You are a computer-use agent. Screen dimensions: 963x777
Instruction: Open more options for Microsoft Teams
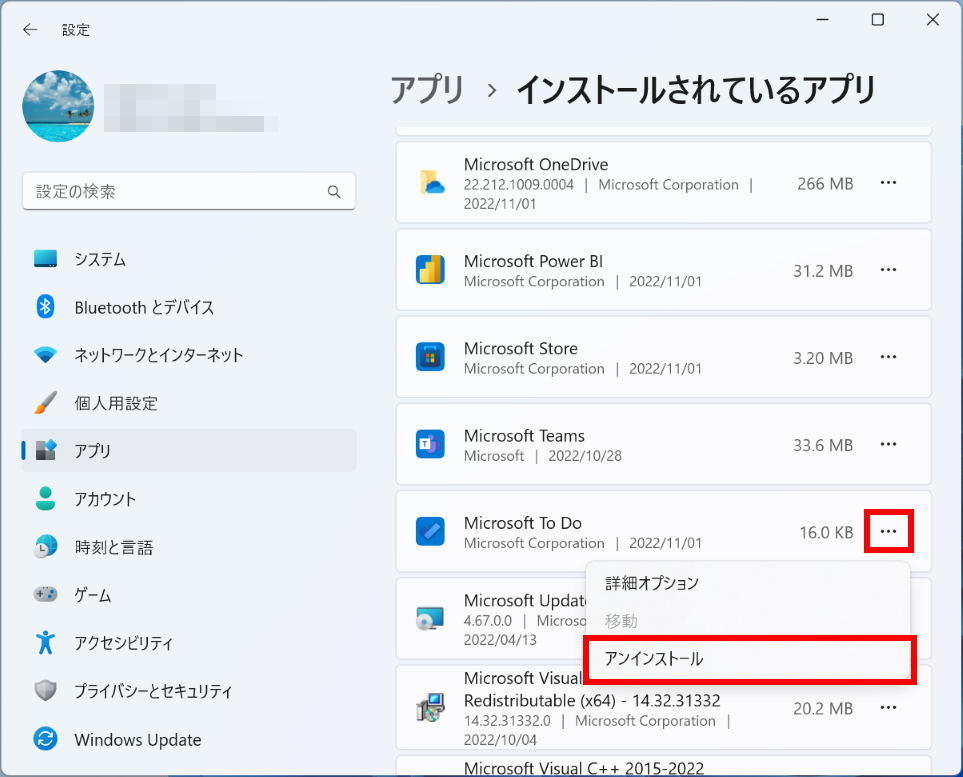point(888,445)
